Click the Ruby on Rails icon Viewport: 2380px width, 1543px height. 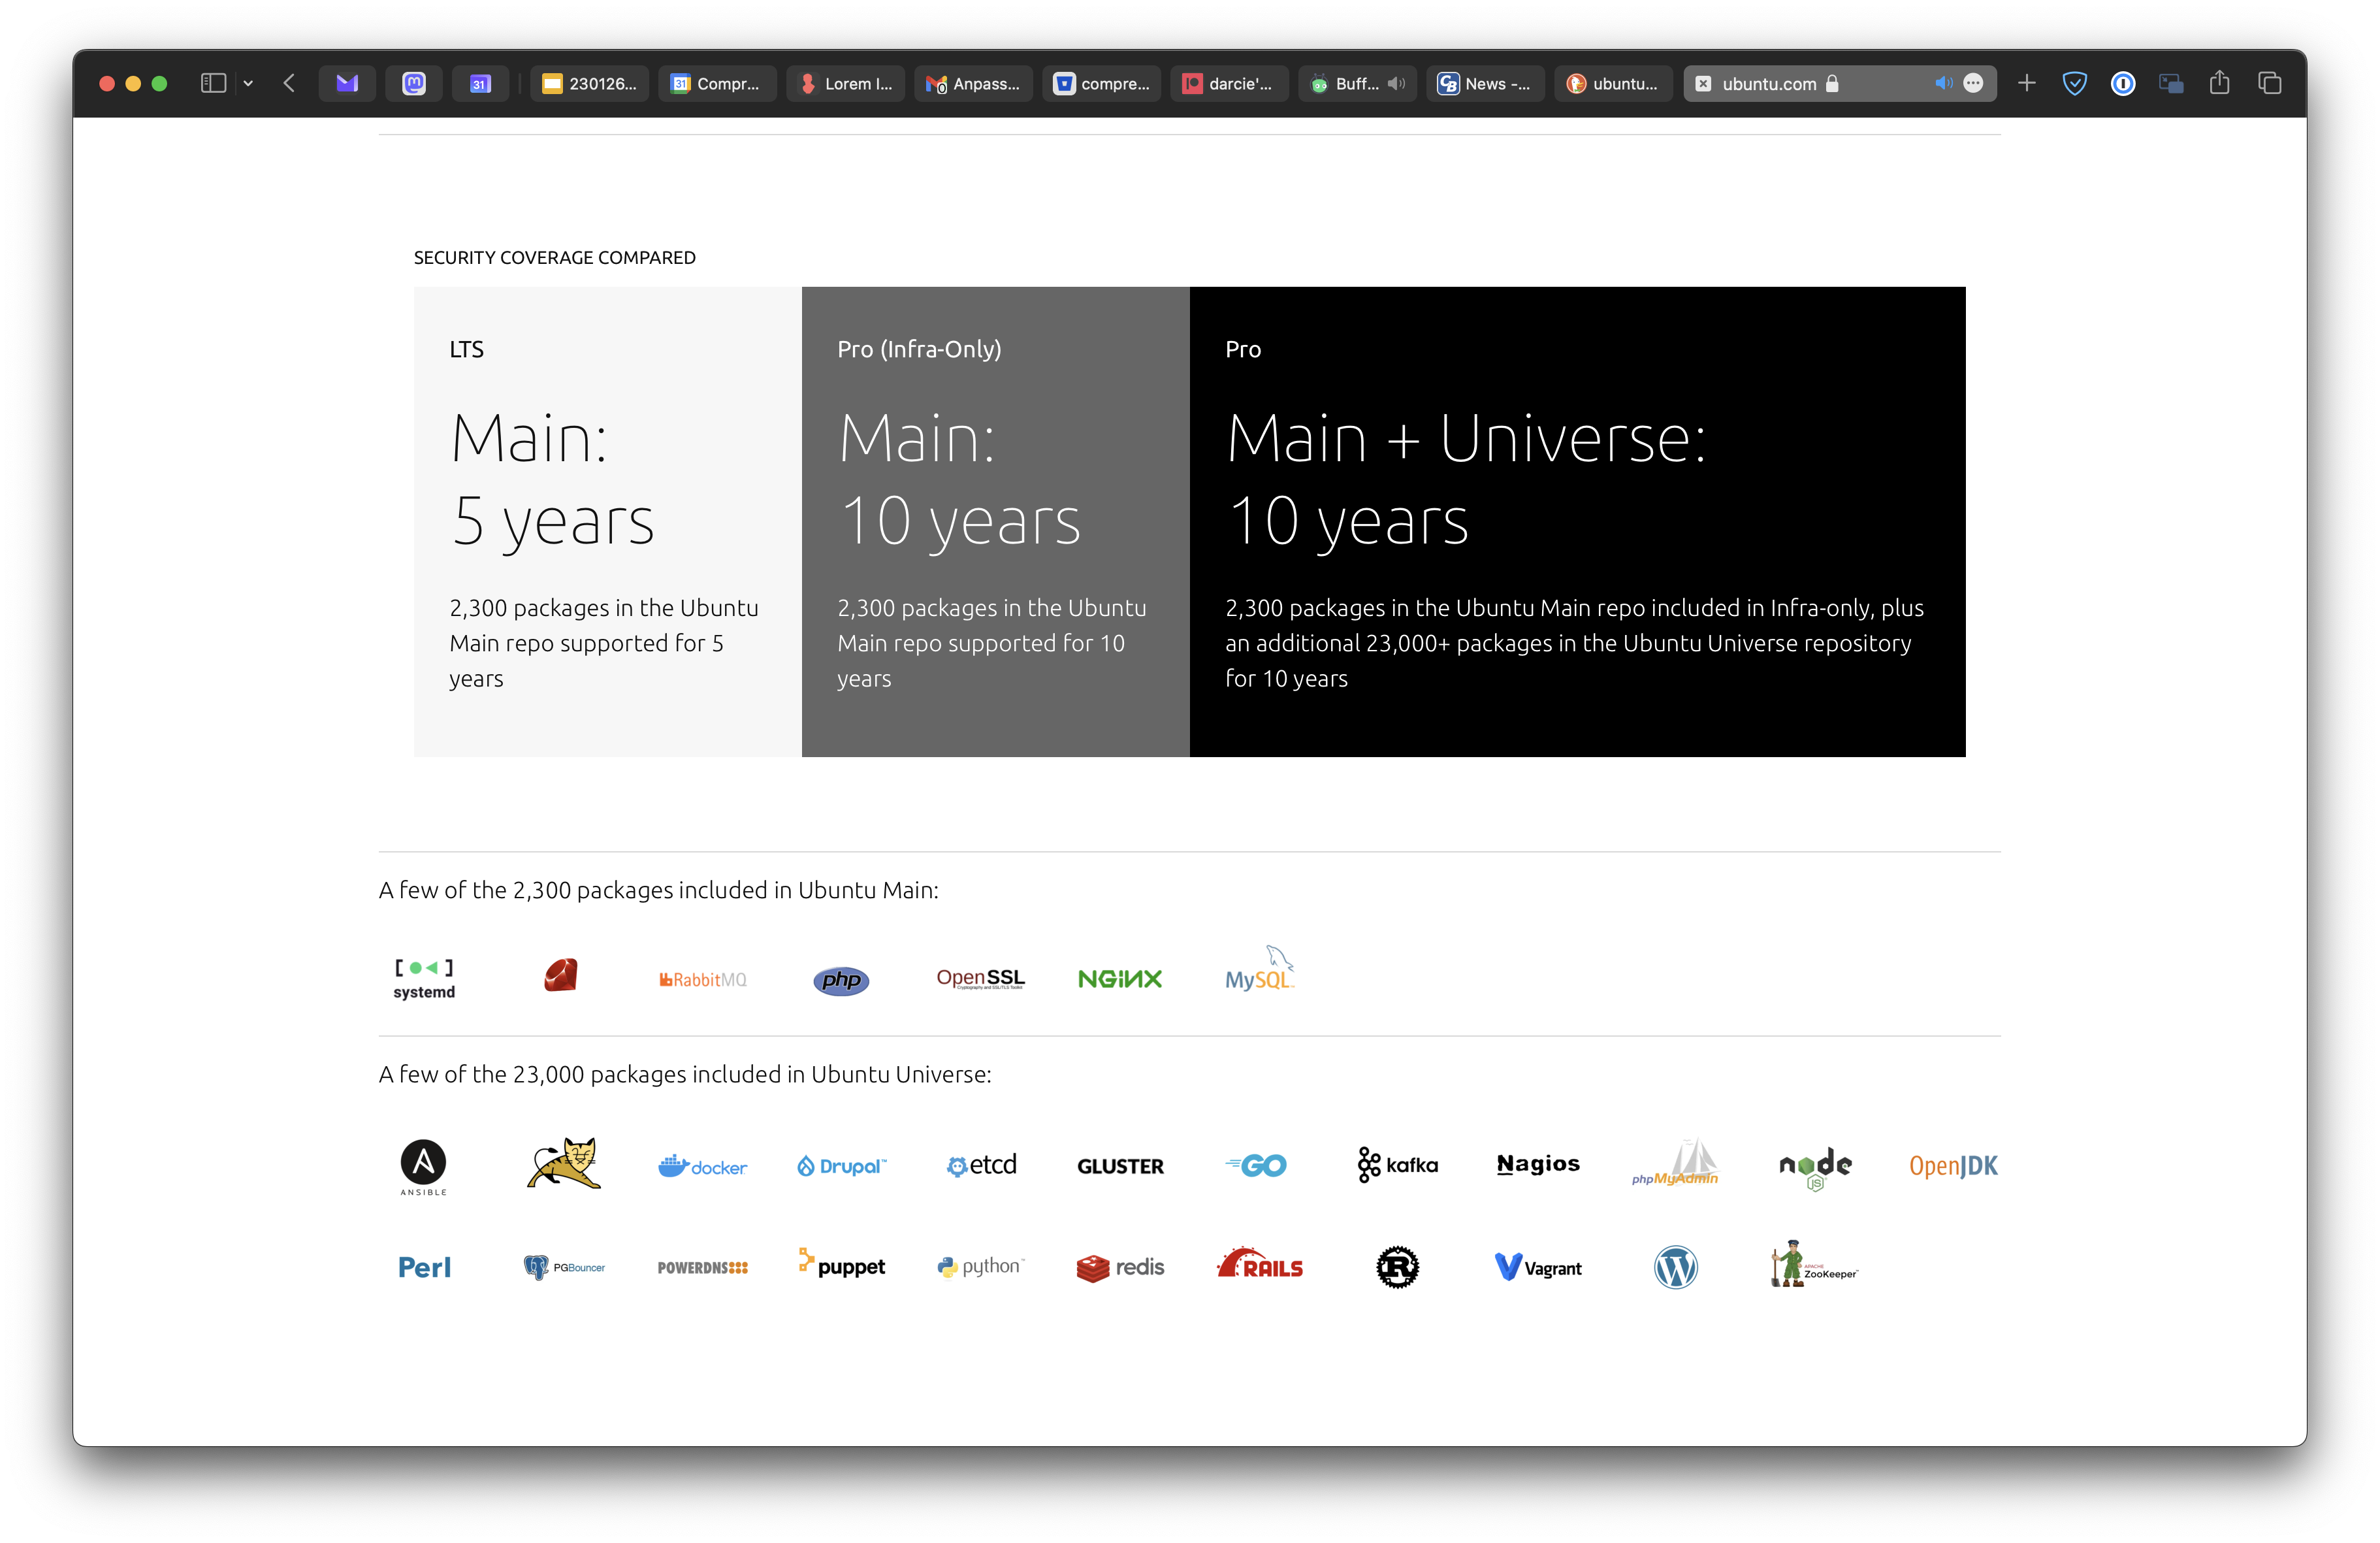1259,1265
